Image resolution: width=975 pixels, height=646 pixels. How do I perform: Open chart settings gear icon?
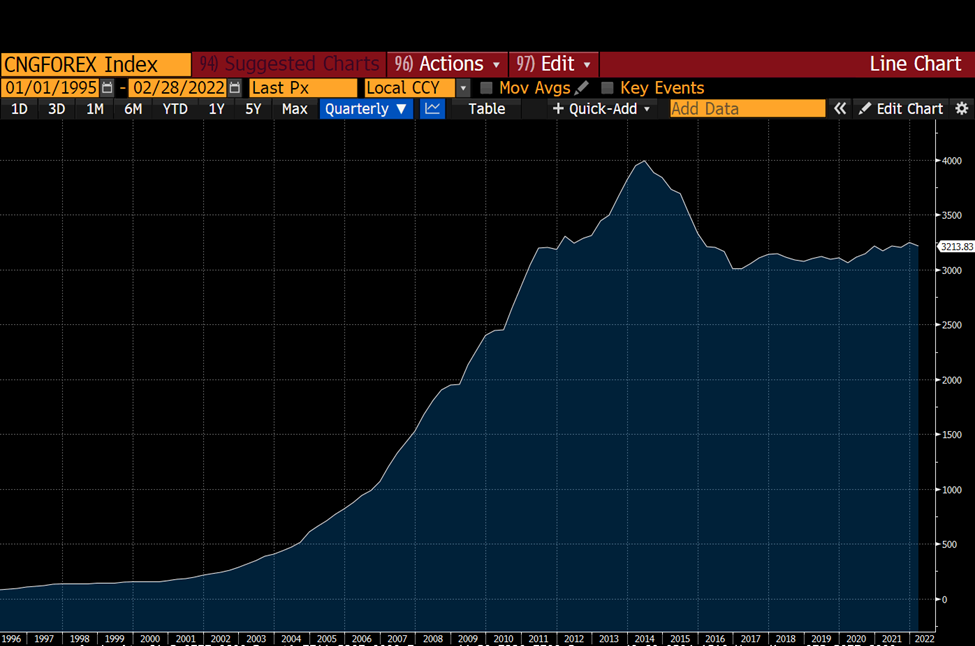tap(962, 109)
